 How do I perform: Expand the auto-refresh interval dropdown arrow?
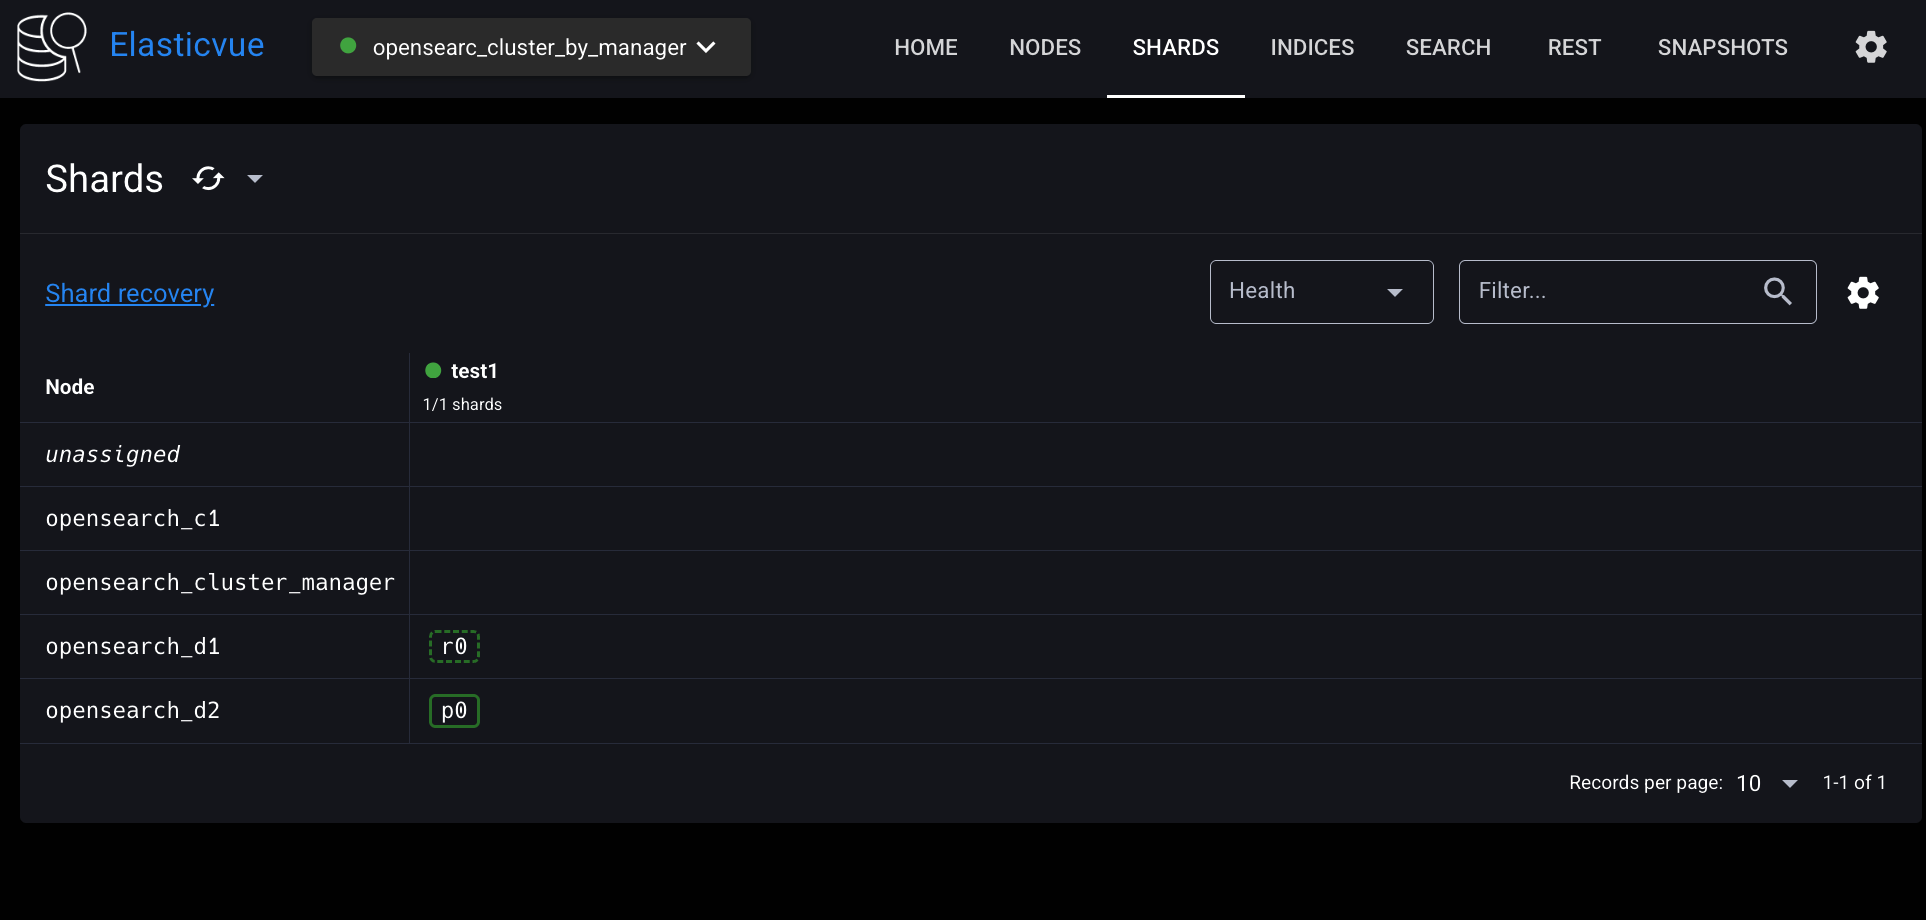255,179
